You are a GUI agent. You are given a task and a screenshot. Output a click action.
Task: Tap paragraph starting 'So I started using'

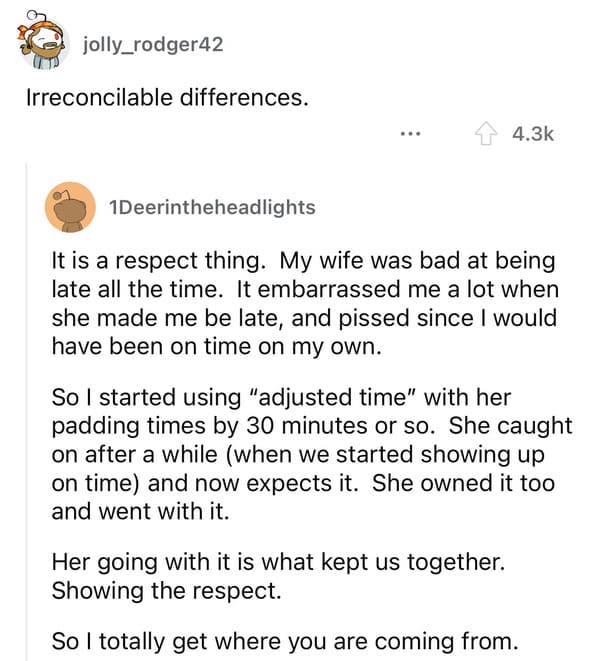(x=312, y=454)
